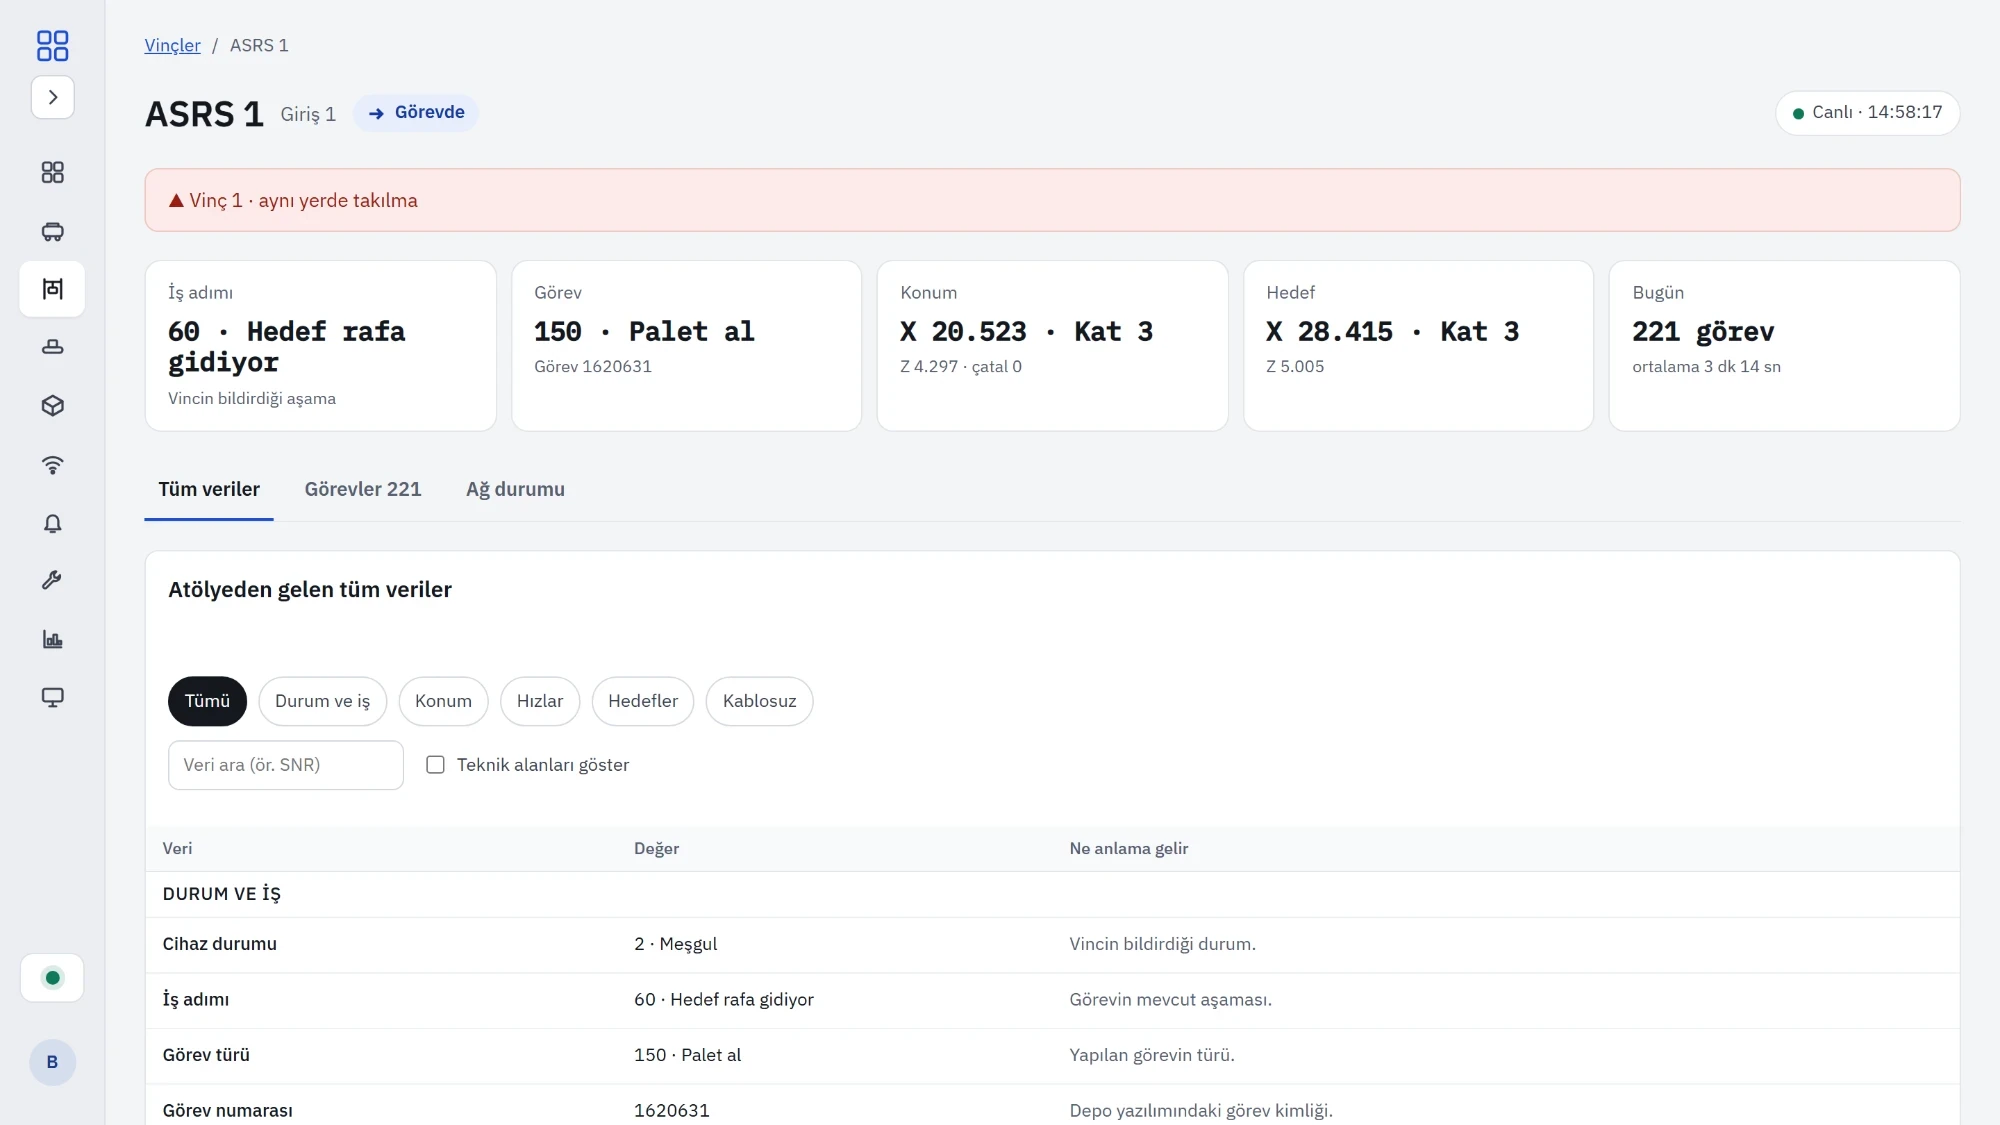Open the package box sidebar icon
The image size is (2000, 1125).
(x=53, y=405)
